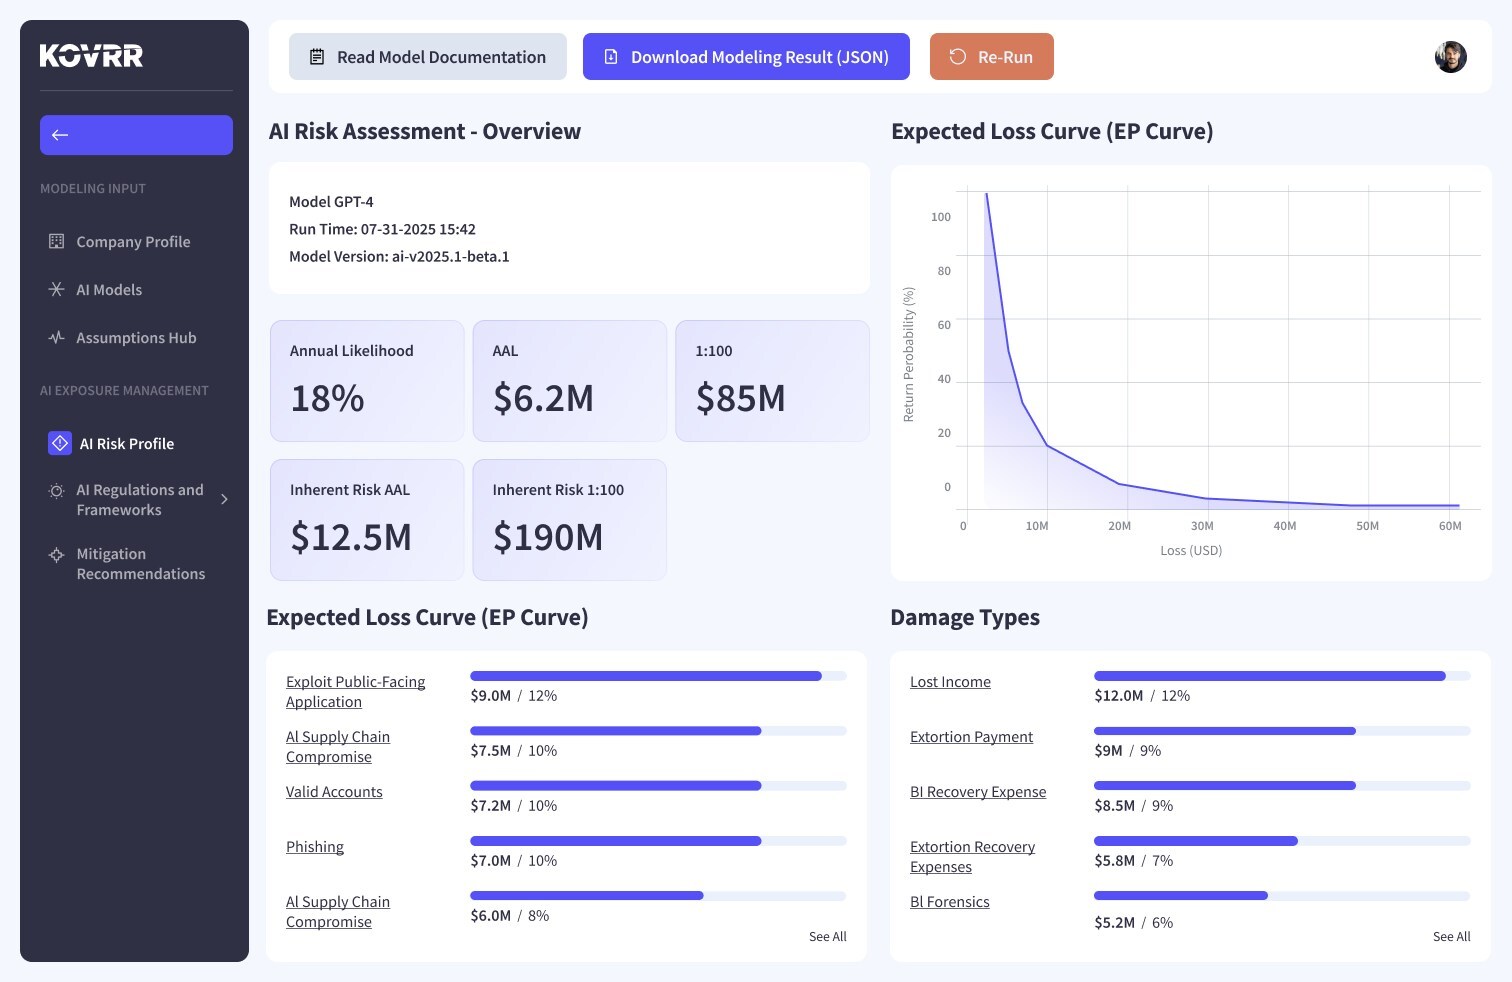Open the Lost Income damage type link
1512x982 pixels.
click(x=950, y=682)
